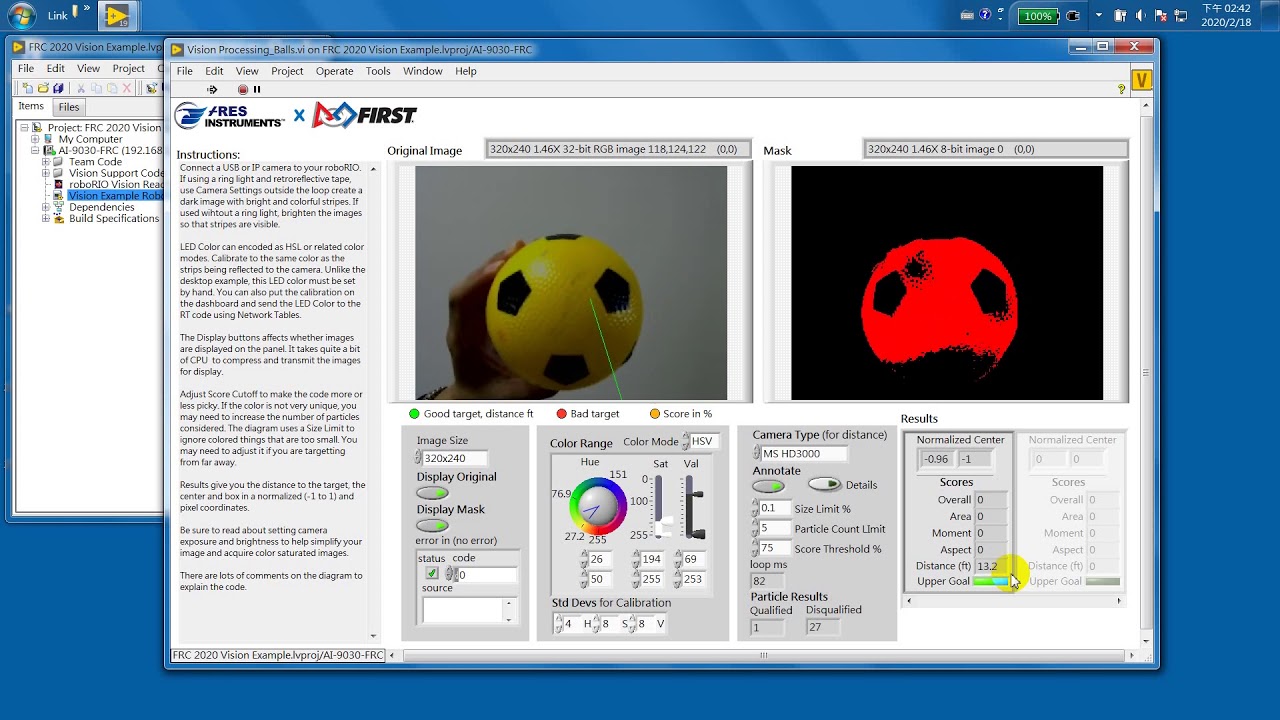The height and width of the screenshot is (720, 1280).
Task: Click the network tray icon
Action: (x=1183, y=16)
